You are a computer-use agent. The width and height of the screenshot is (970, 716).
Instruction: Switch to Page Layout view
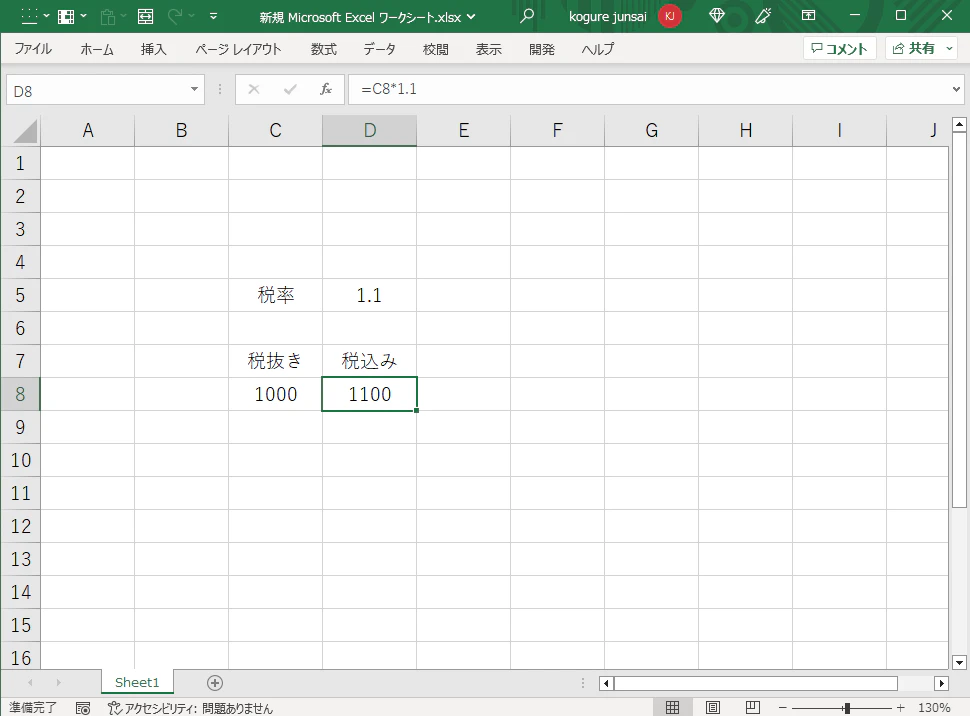coord(713,707)
